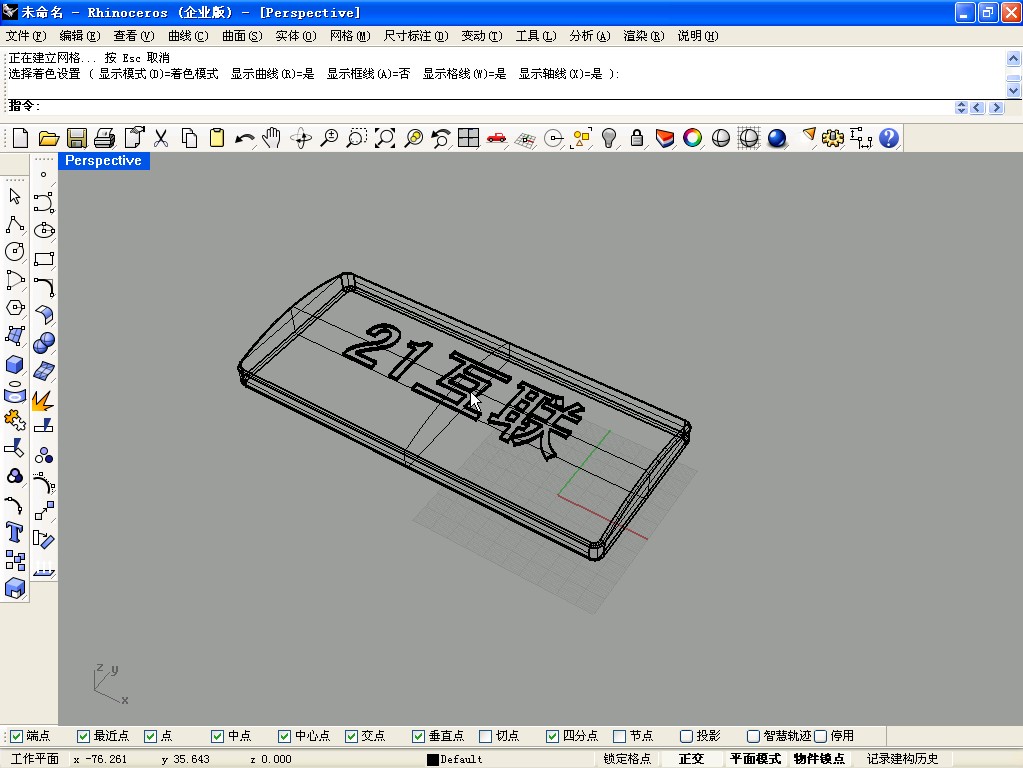
Task: Open the Help question mark icon
Action: coord(888,138)
